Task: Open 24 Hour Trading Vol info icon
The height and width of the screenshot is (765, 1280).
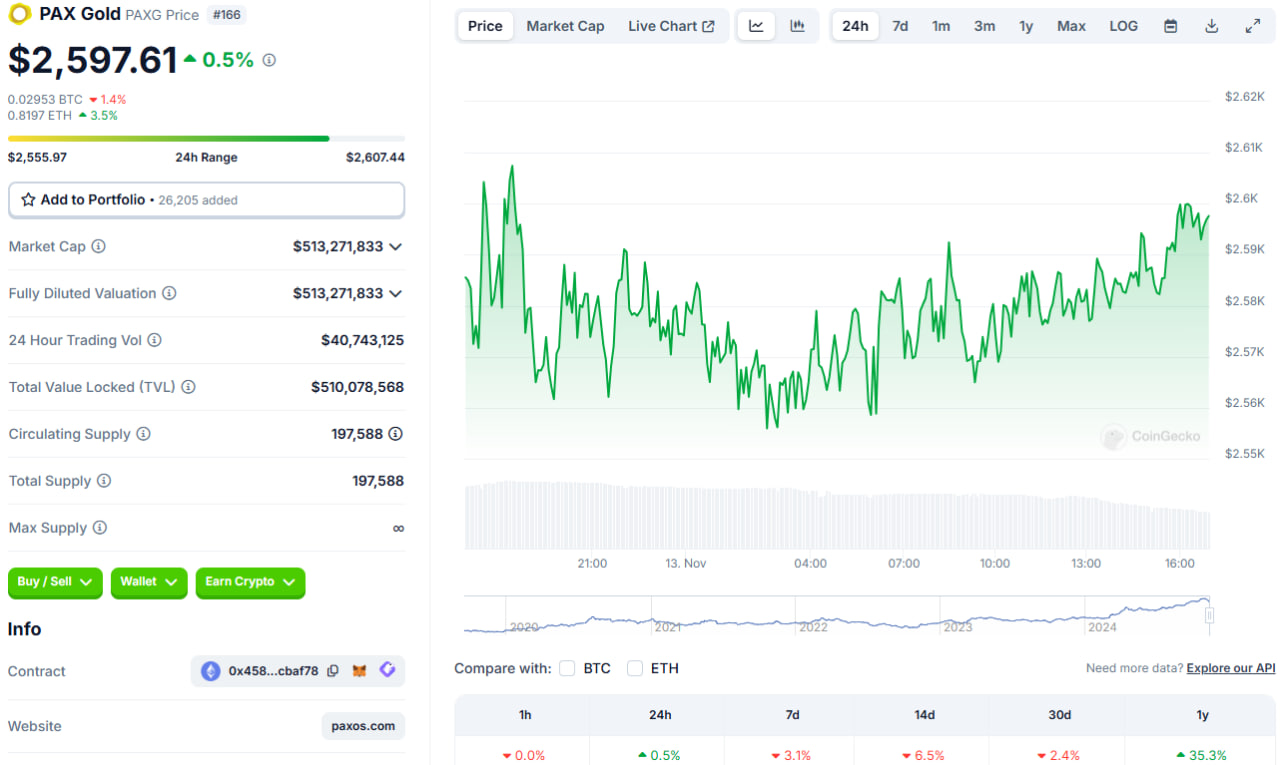Action: 154,340
